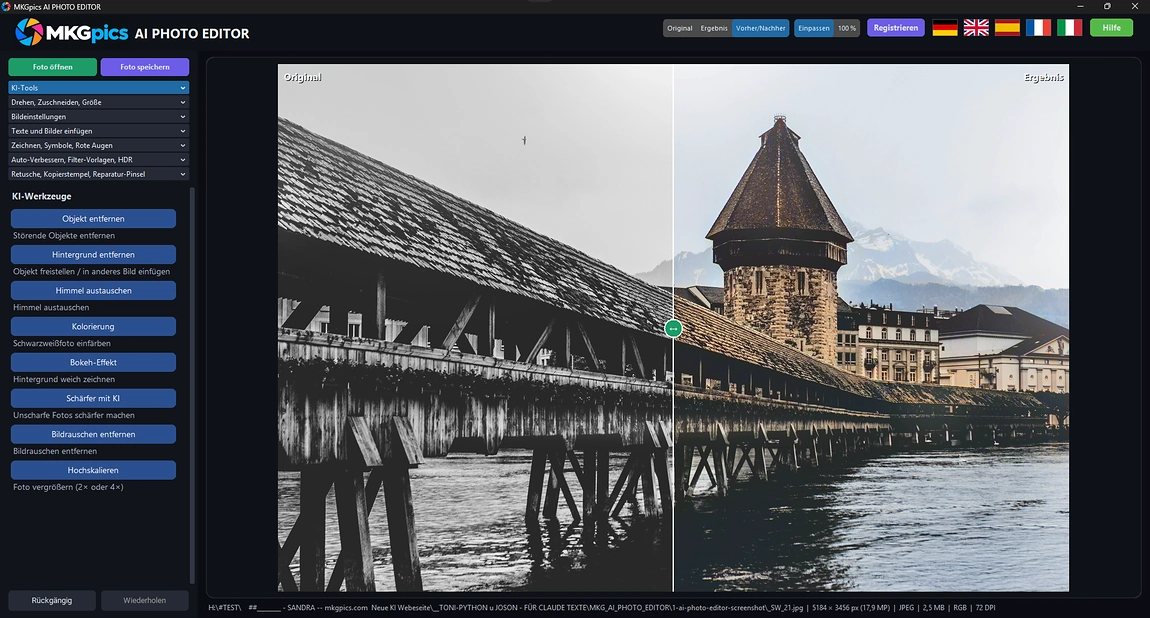
Task: Switch view to Ergebnis only
Action: (714, 29)
